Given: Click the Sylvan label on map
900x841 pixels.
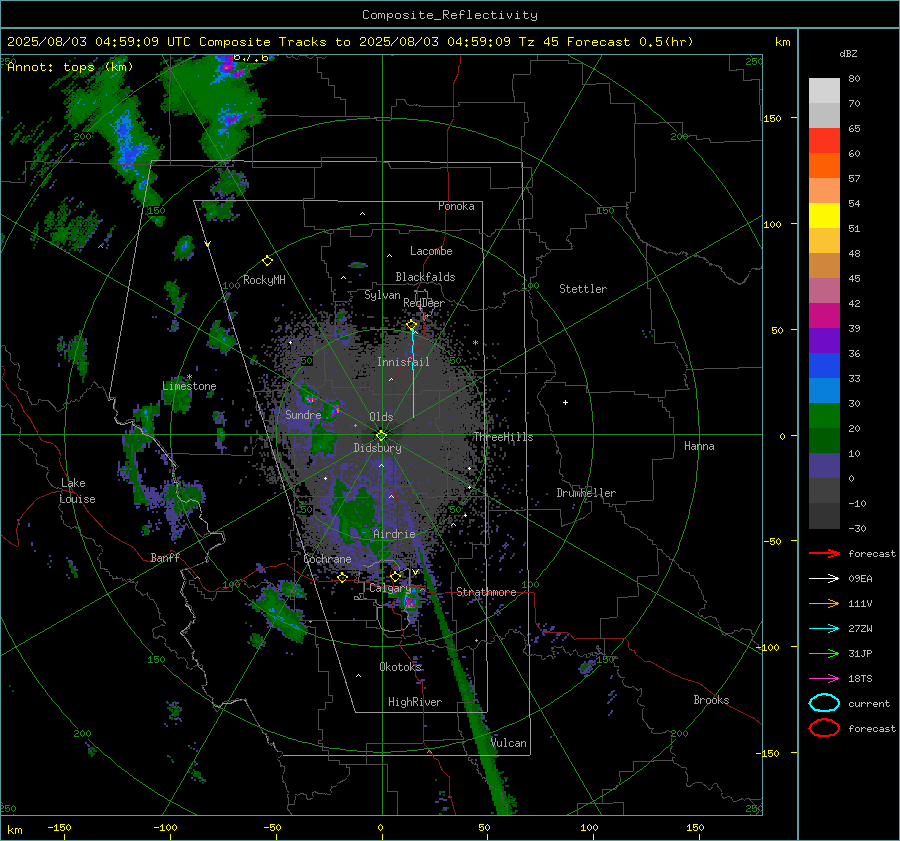Looking at the screenshot, I should point(382,295).
